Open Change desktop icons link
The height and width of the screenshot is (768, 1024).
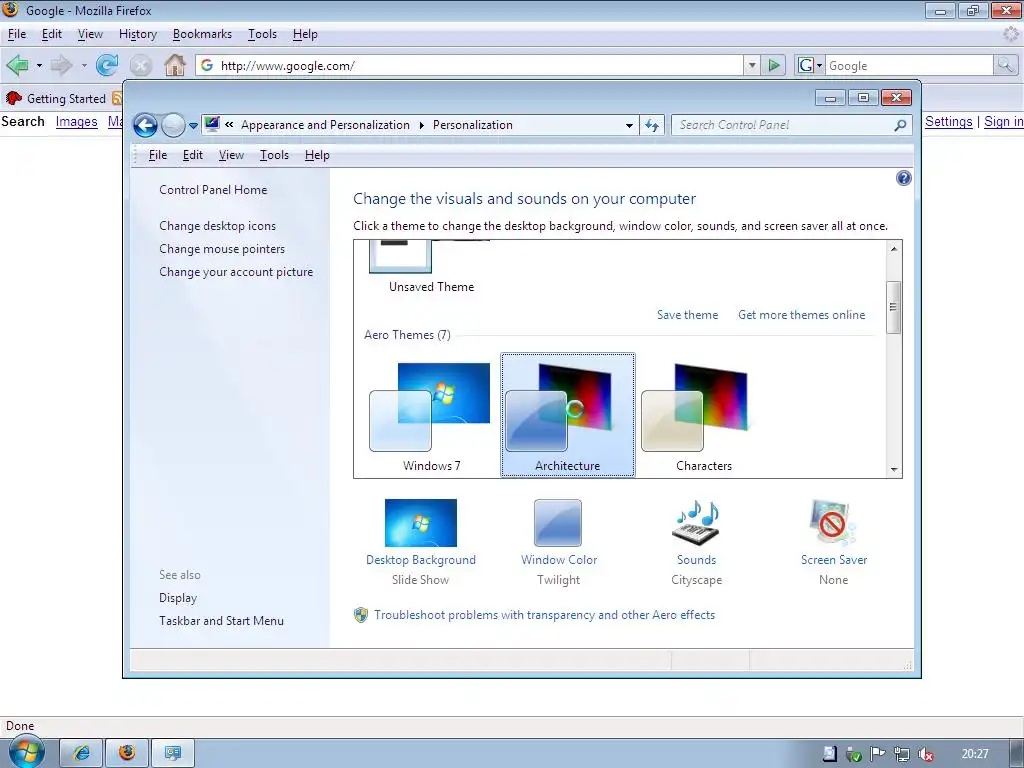click(x=217, y=226)
